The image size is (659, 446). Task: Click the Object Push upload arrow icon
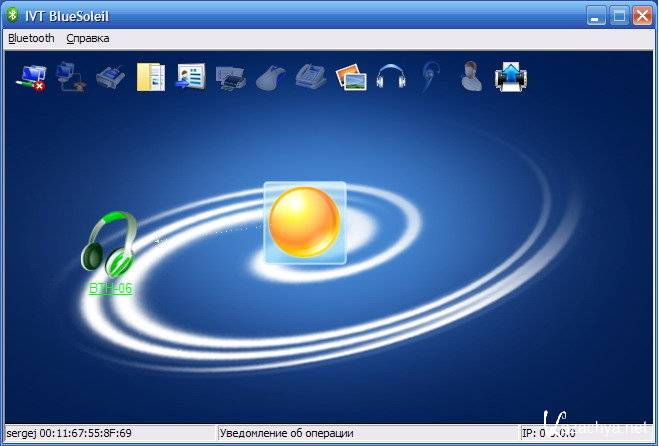pos(511,77)
